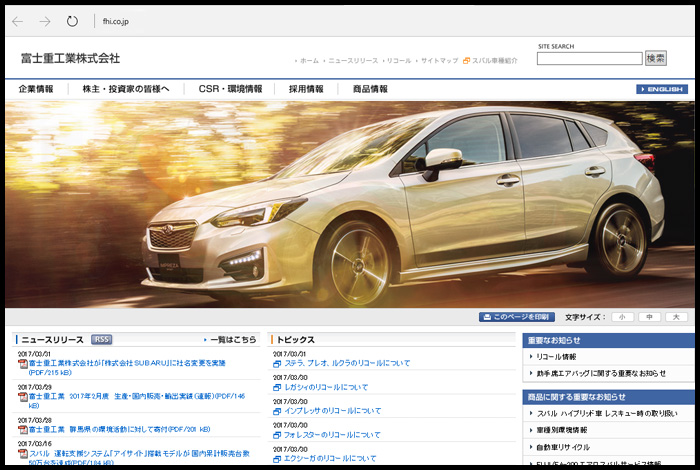The image size is (700, 470).
Task: Open the 商品情報 menu
Action: pyautogui.click(x=370, y=89)
